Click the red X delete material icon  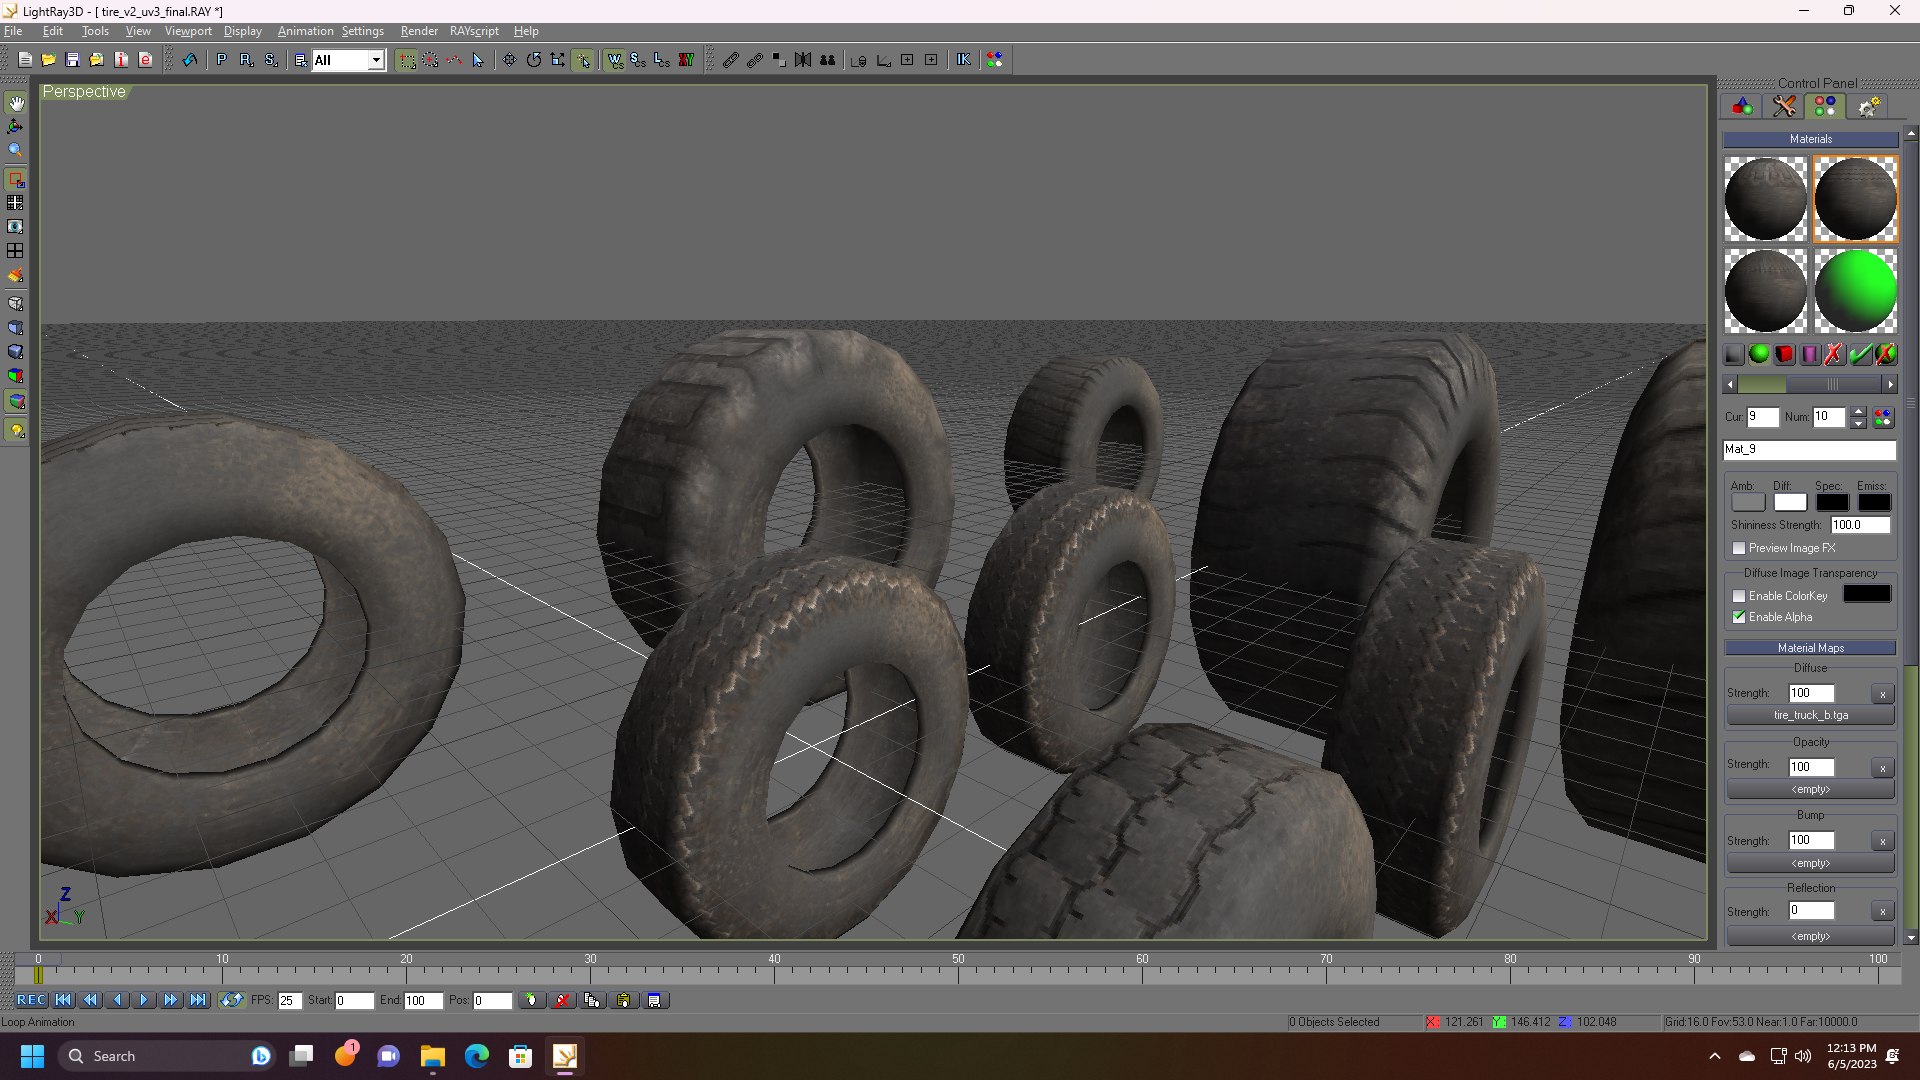click(x=1834, y=354)
